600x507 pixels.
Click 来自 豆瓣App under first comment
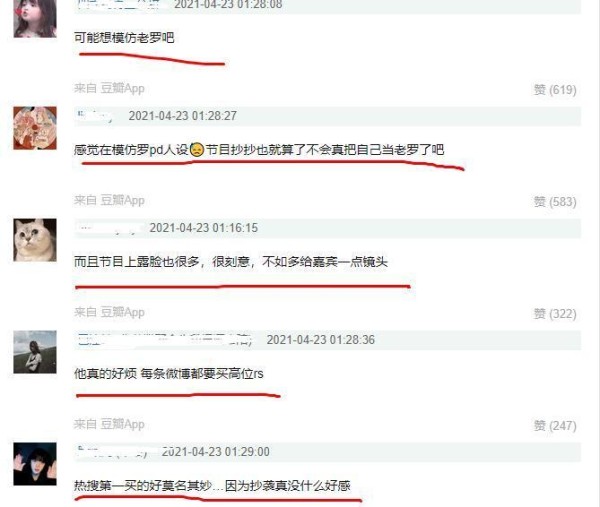coord(109,88)
